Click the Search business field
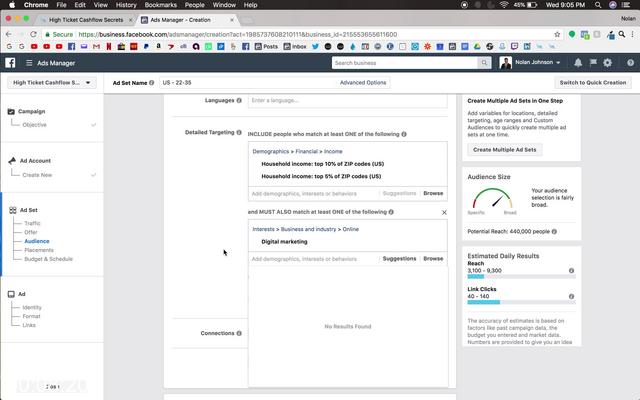The width and height of the screenshot is (640, 400). [x=404, y=63]
